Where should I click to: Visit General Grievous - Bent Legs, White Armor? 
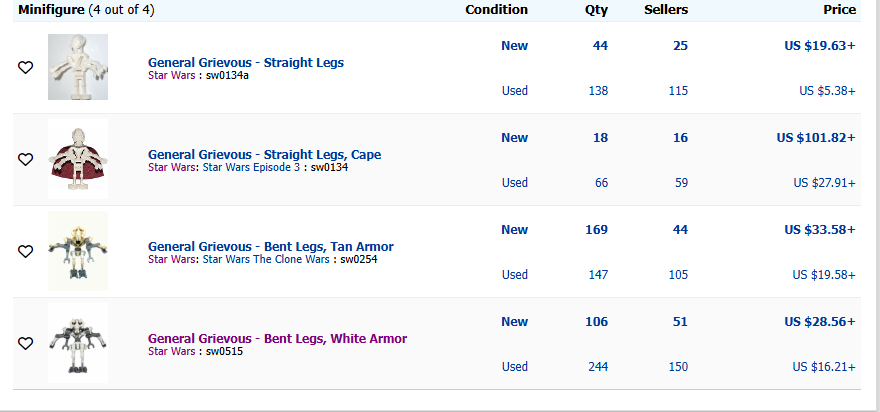(277, 338)
